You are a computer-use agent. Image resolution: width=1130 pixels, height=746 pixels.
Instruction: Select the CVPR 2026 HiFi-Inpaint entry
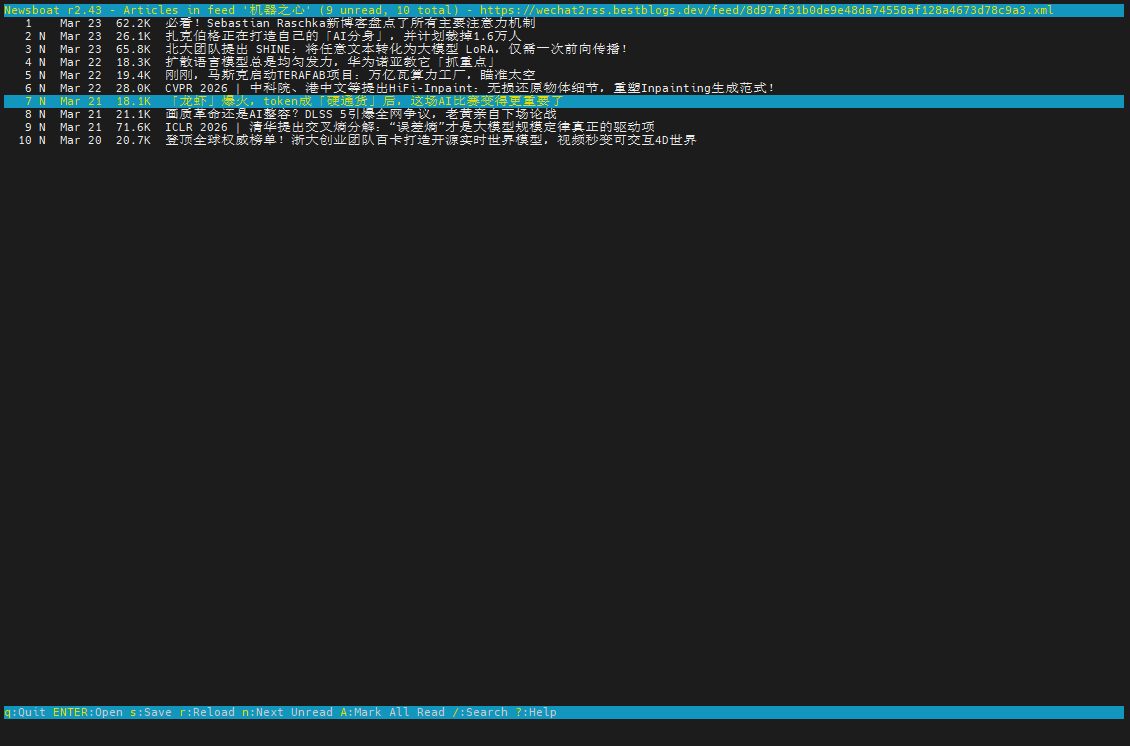tap(470, 88)
